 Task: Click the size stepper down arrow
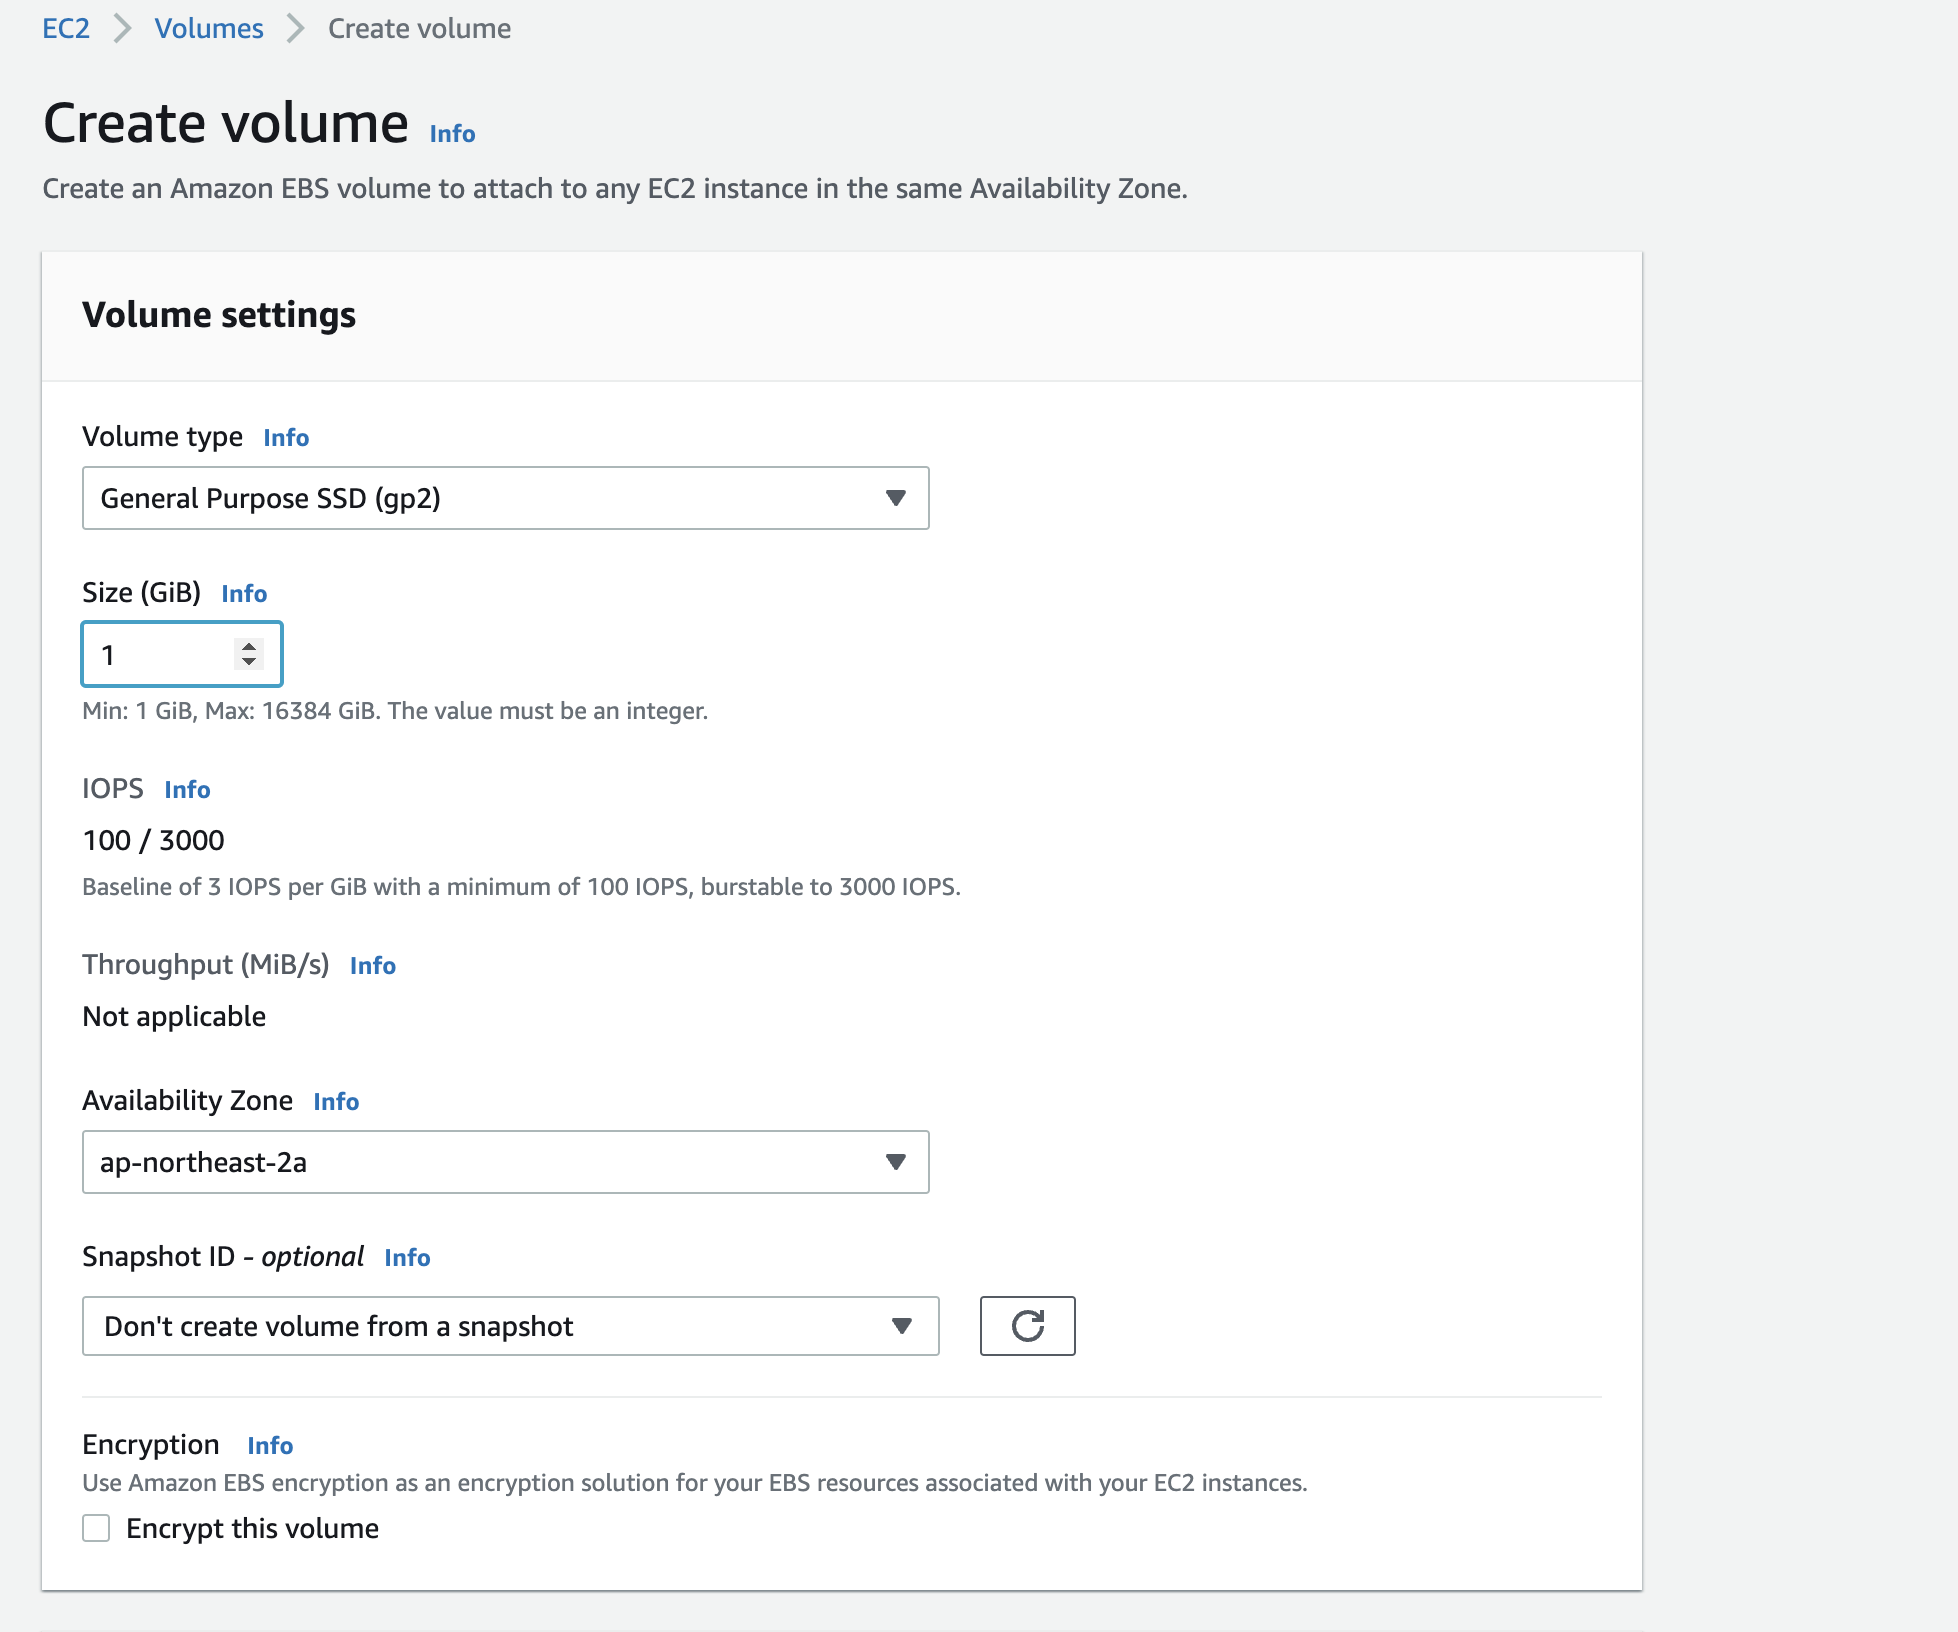click(249, 662)
